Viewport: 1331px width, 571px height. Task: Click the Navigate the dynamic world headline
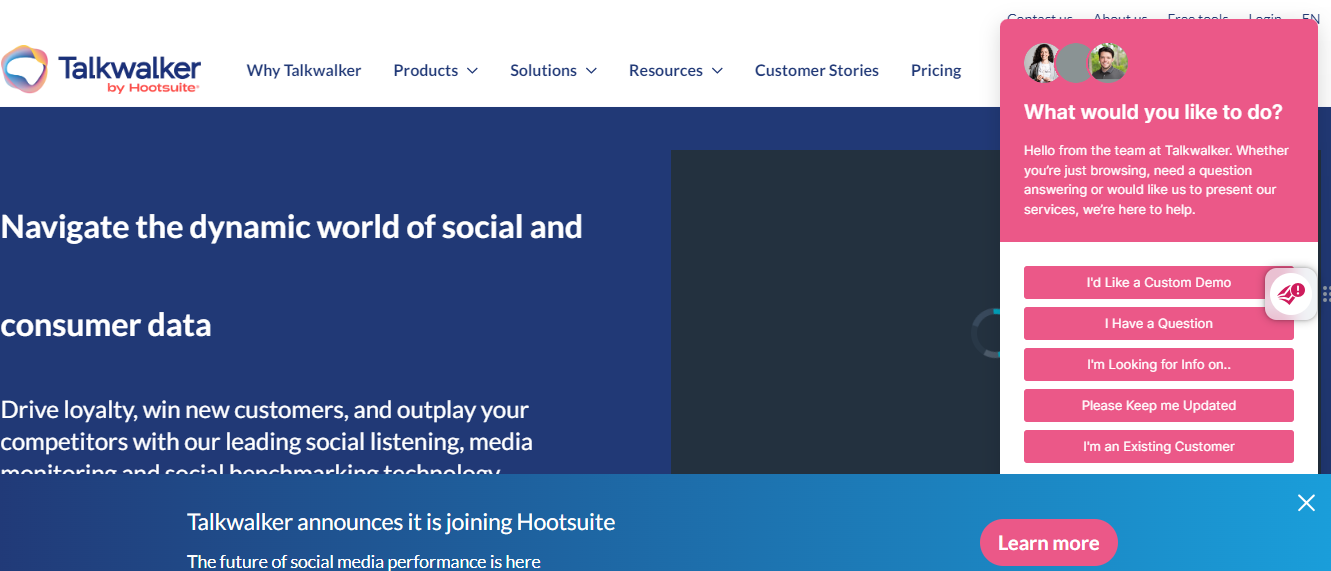292,276
